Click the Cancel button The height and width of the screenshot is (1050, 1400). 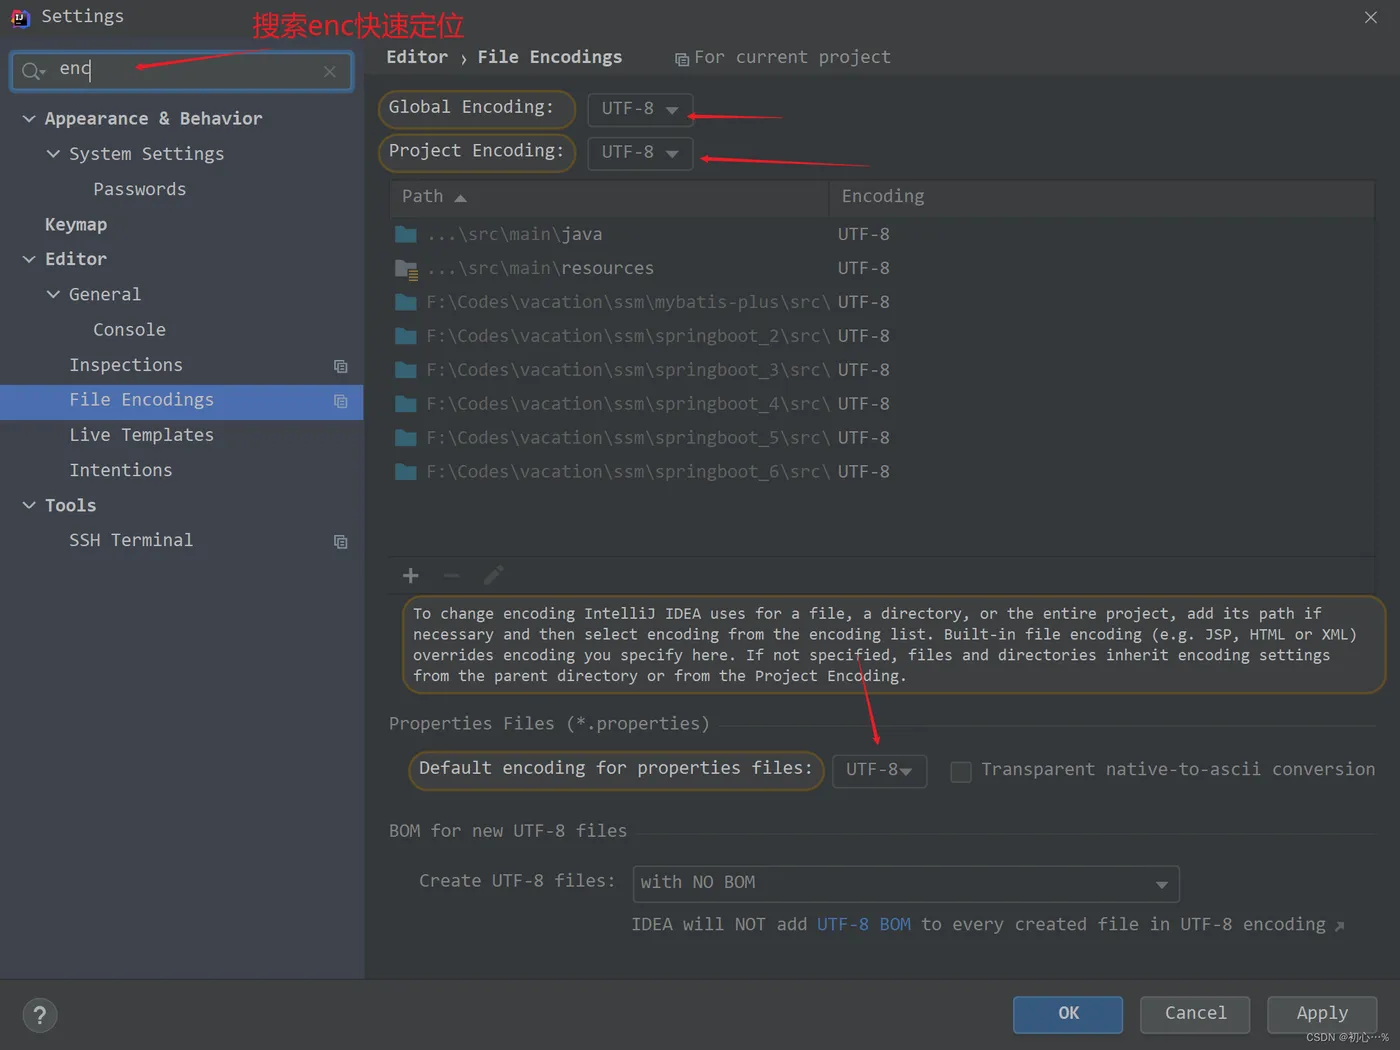[x=1196, y=1014]
